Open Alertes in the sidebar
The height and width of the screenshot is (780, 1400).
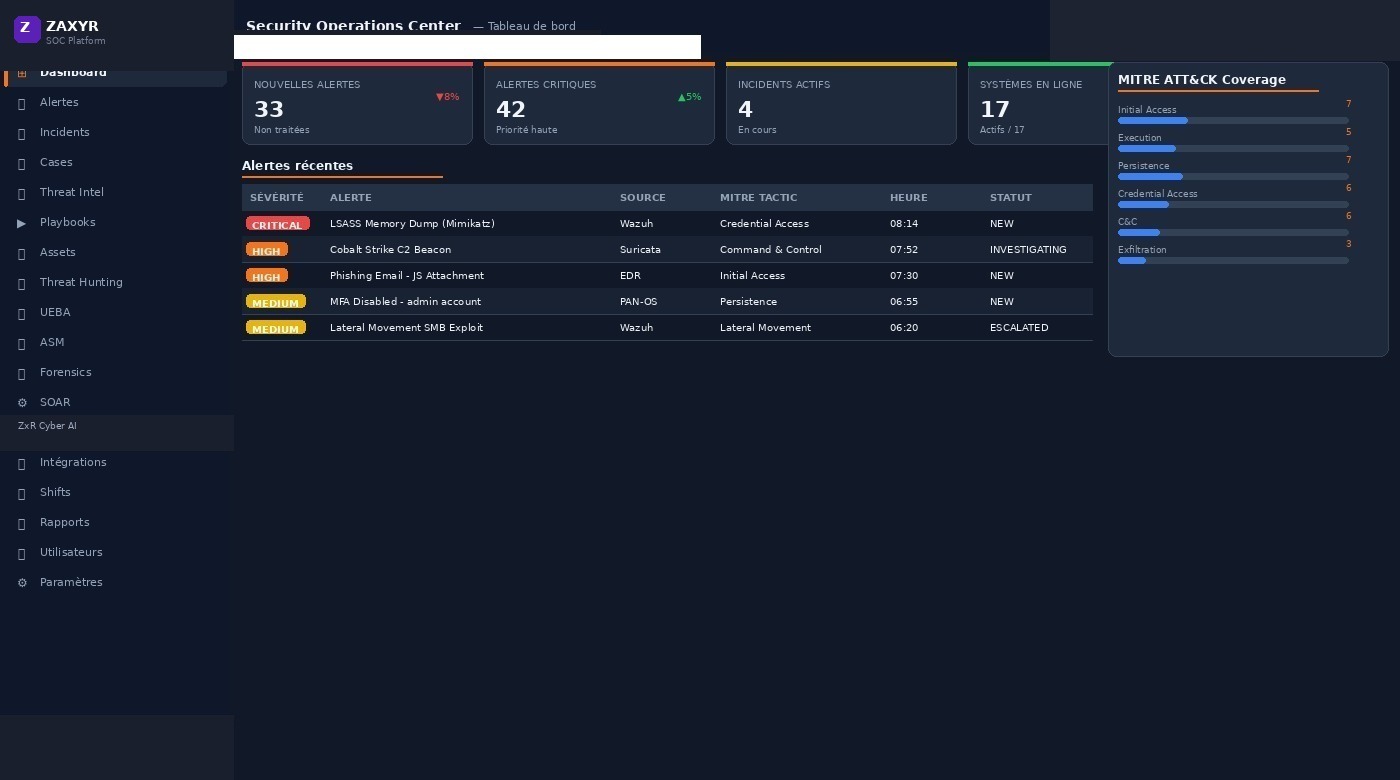point(59,102)
